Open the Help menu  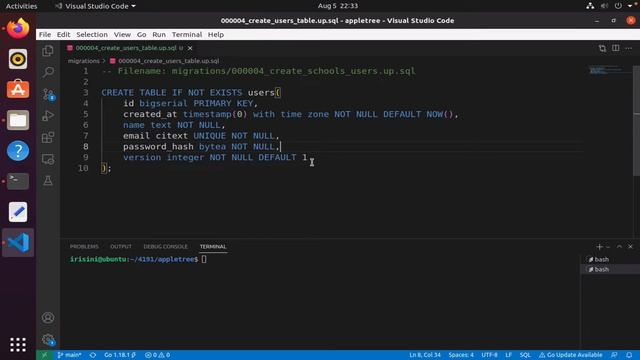216,34
